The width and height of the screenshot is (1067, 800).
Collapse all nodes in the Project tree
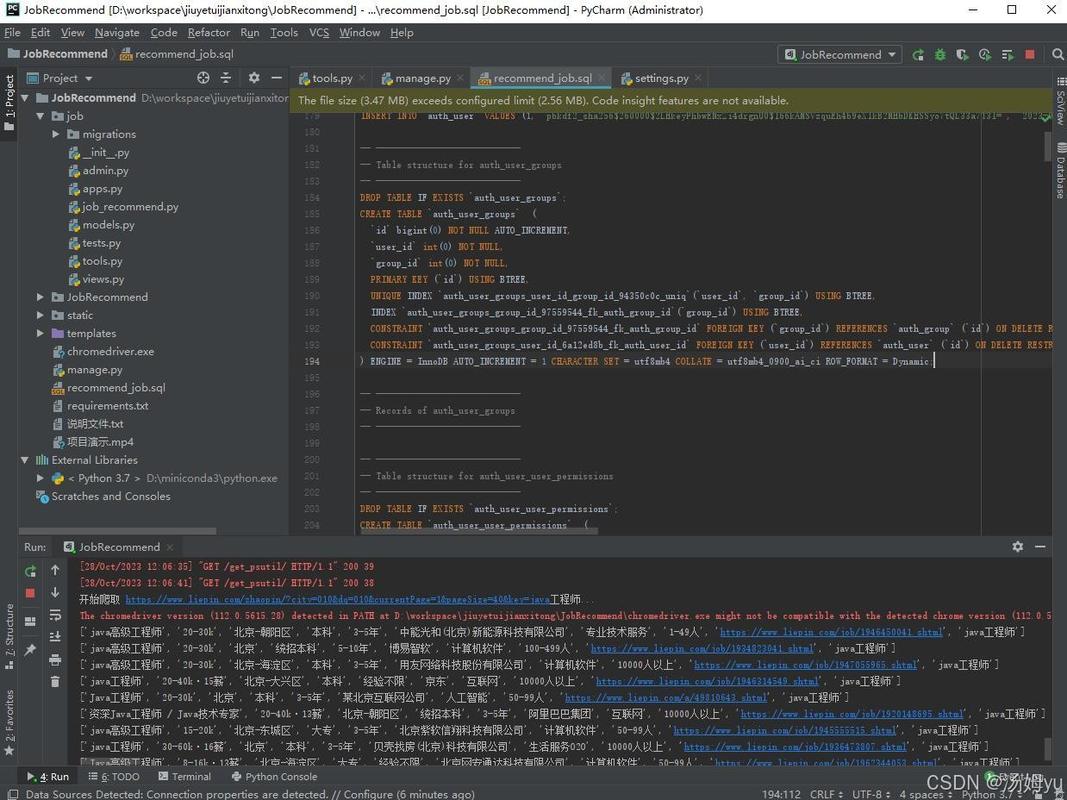point(226,78)
